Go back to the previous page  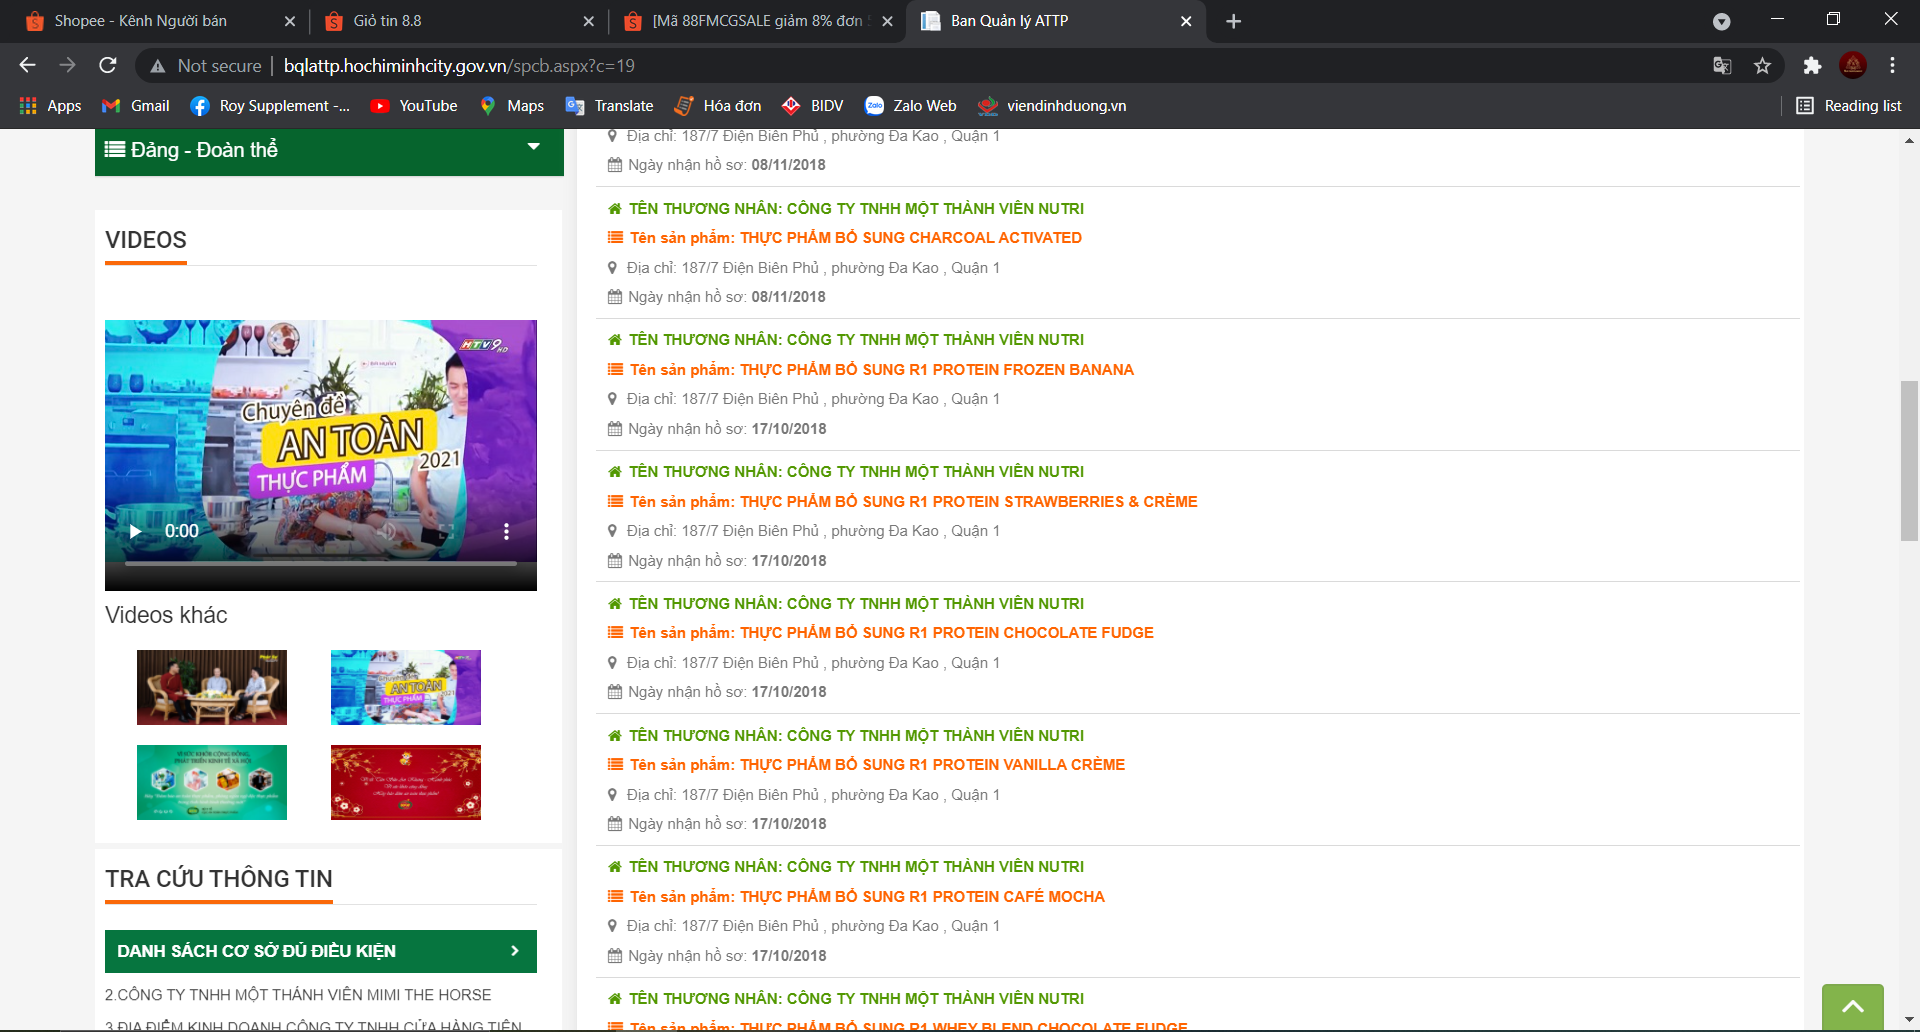coord(27,65)
